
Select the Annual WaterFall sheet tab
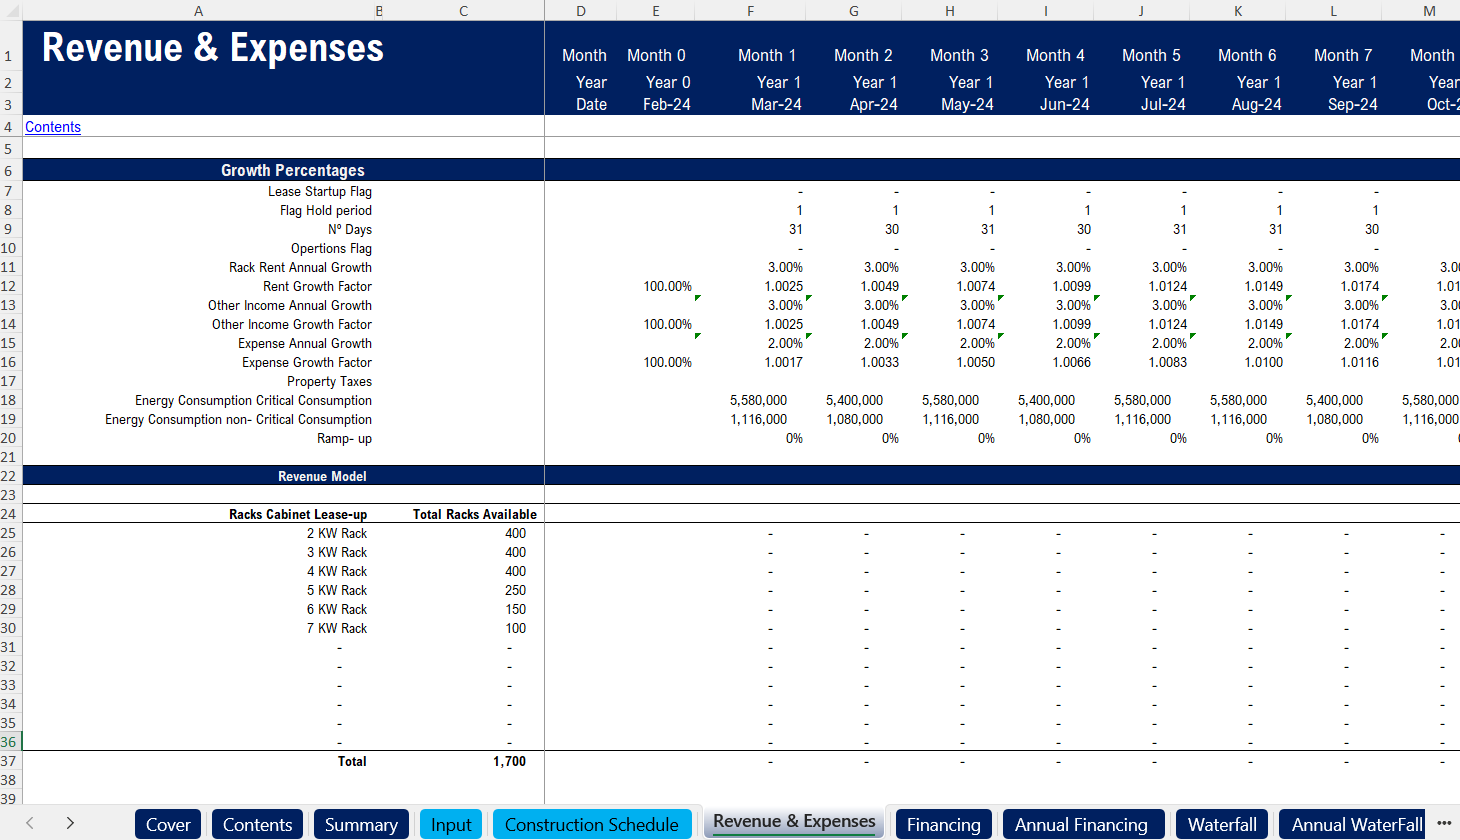1356,825
